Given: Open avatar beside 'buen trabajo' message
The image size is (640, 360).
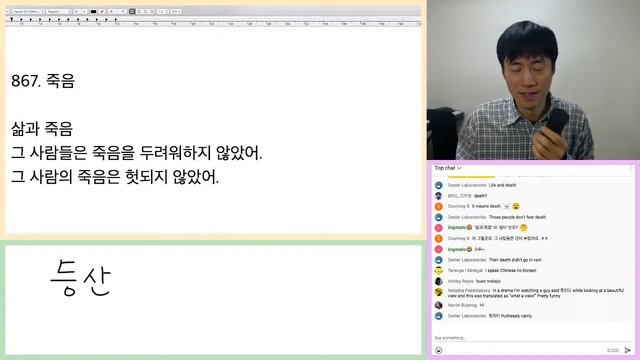Looking at the screenshot, I should point(439,281).
